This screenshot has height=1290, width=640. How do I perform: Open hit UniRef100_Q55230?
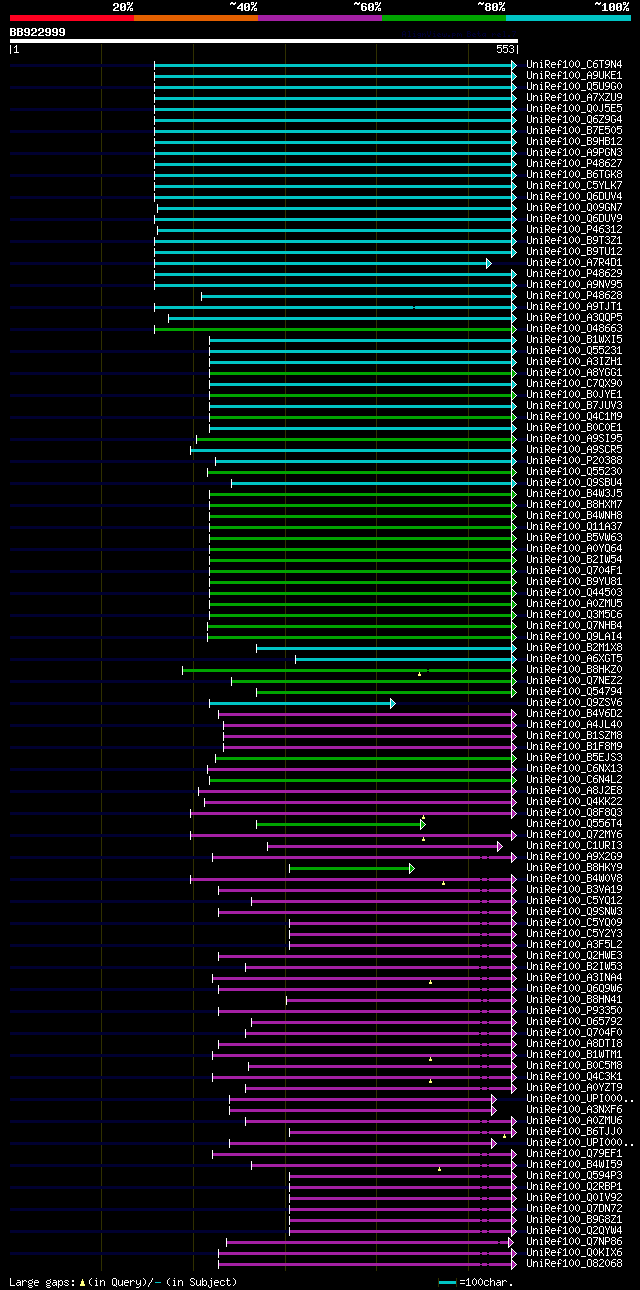pos(574,471)
